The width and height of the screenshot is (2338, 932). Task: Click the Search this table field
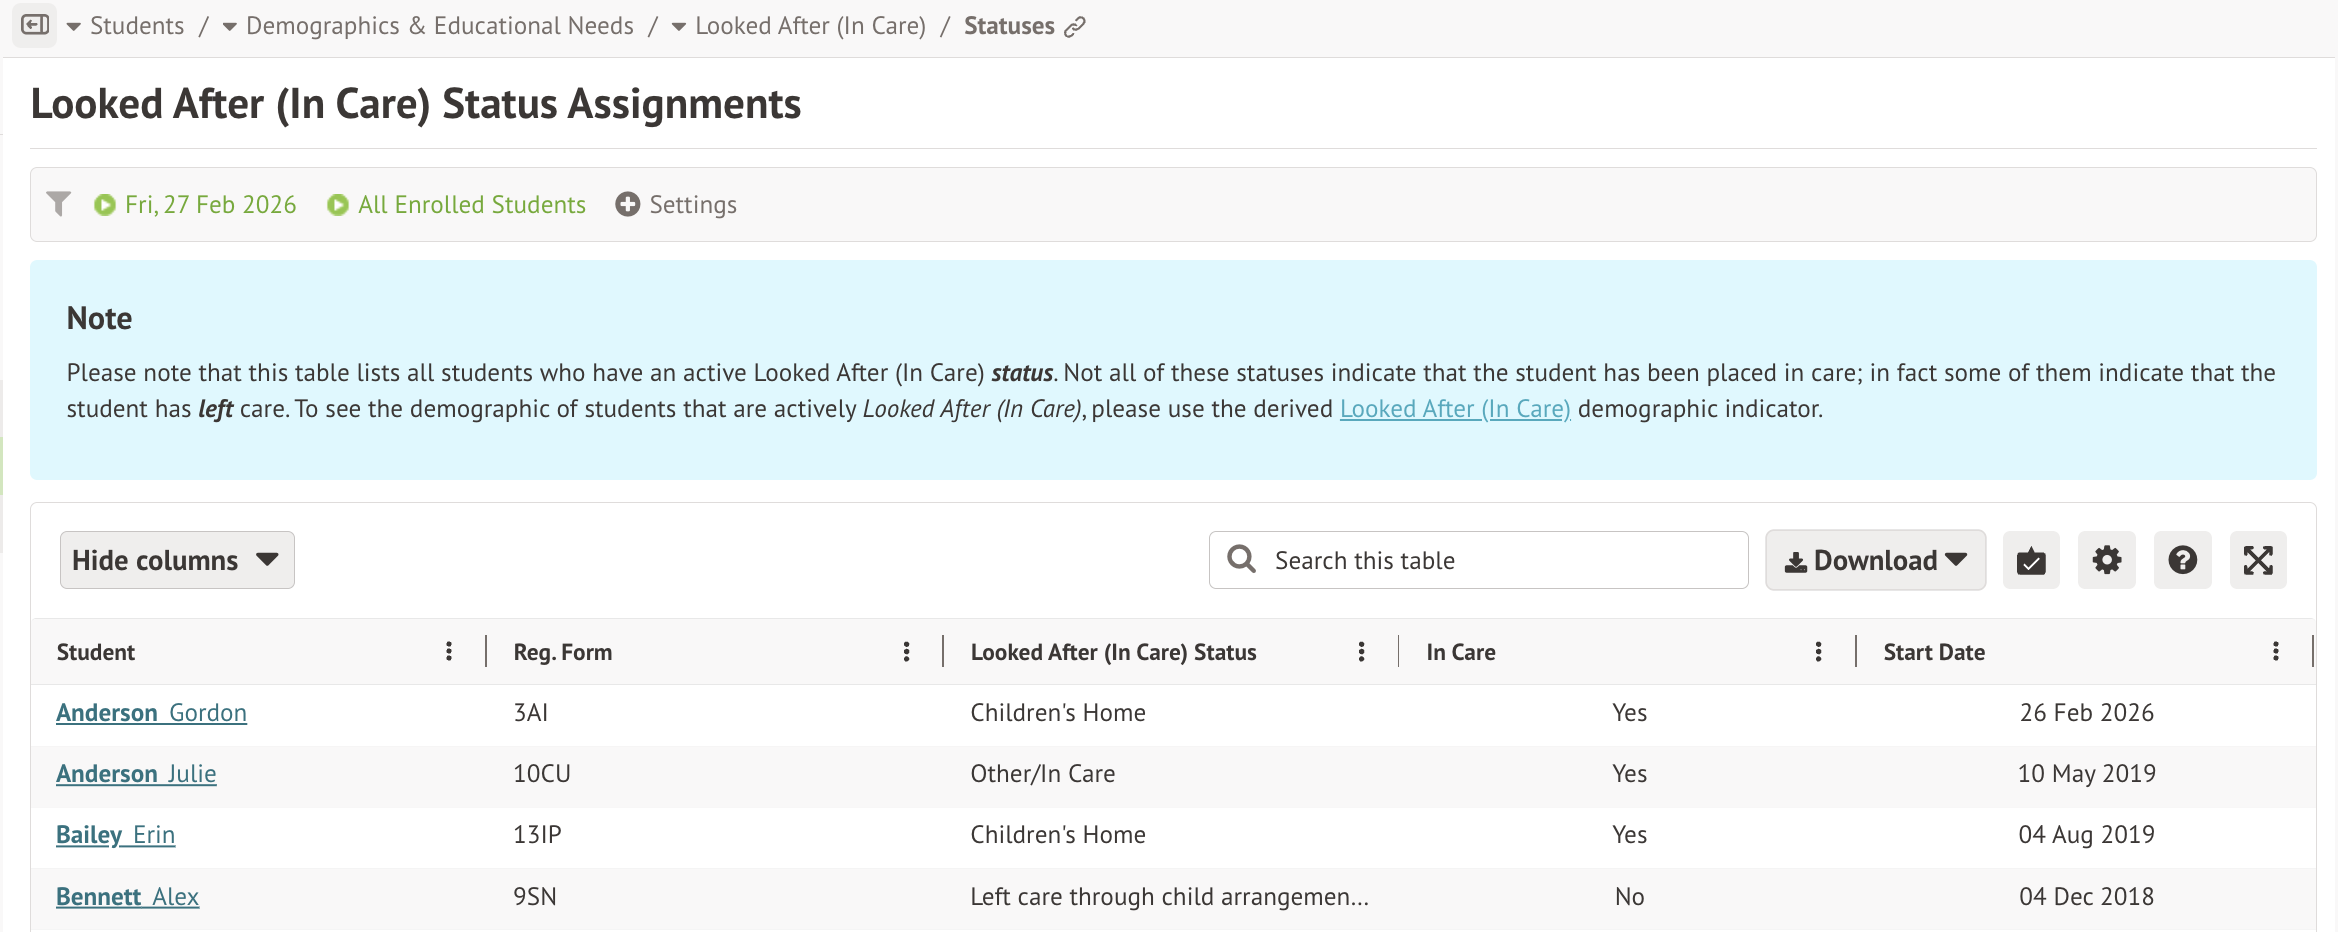click(x=1490, y=561)
